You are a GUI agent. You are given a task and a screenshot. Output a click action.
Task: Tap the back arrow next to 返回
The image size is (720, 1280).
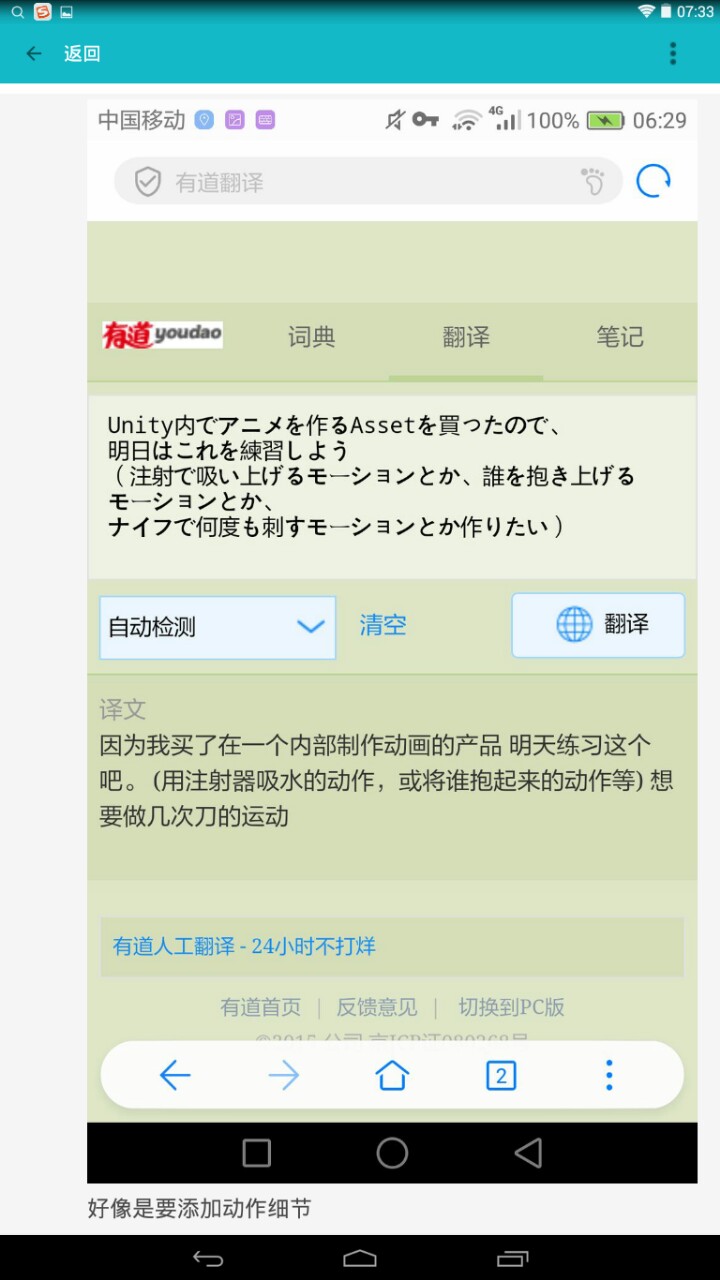coord(34,54)
